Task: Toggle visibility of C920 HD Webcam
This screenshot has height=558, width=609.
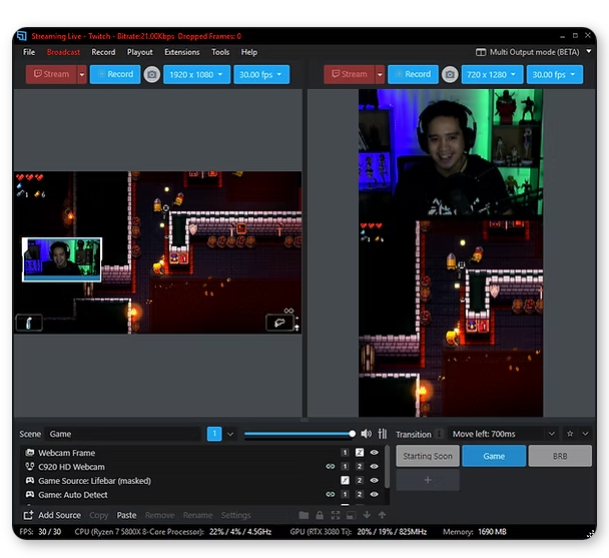Action: pos(374,467)
